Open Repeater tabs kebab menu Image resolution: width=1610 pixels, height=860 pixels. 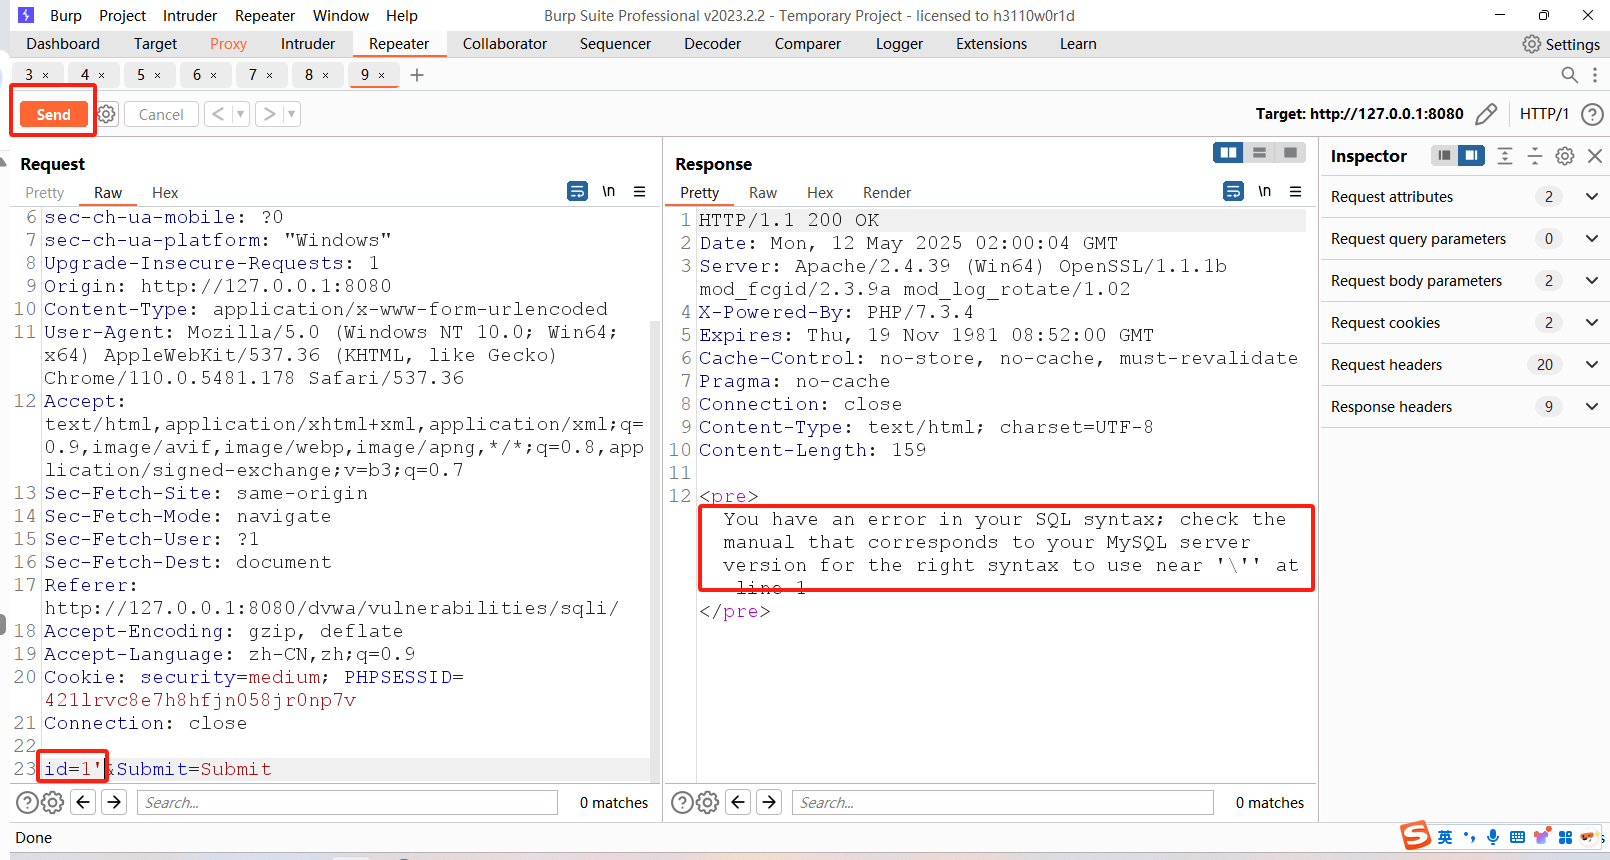1595,75
